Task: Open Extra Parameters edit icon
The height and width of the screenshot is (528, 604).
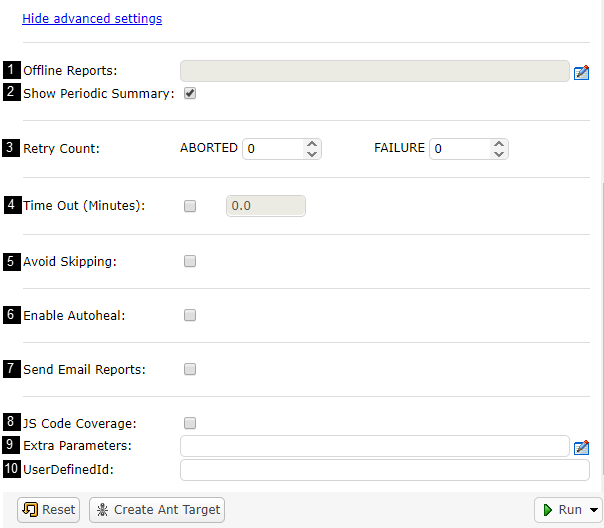Action: coord(581,447)
